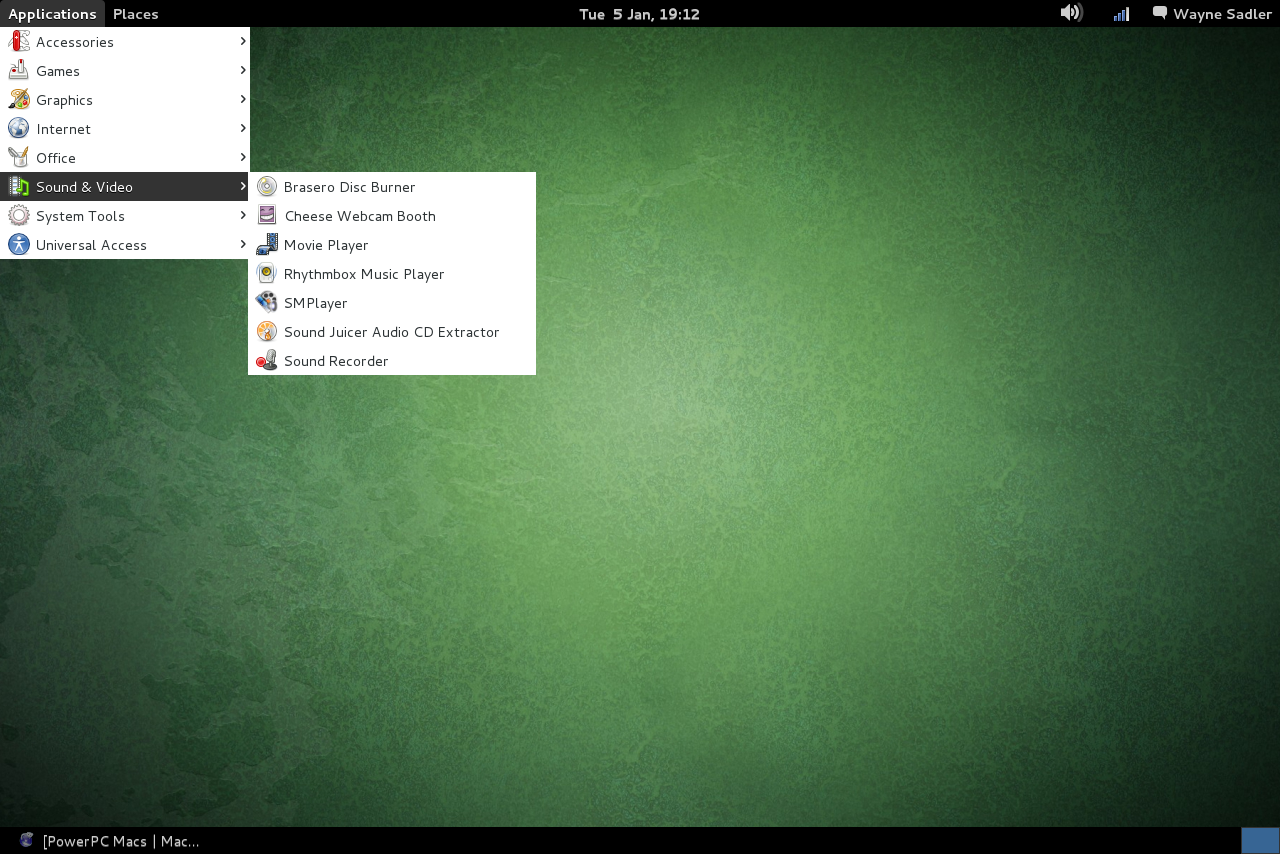The width and height of the screenshot is (1280, 854).
Task: Start the Movie Player application
Action: (325, 245)
